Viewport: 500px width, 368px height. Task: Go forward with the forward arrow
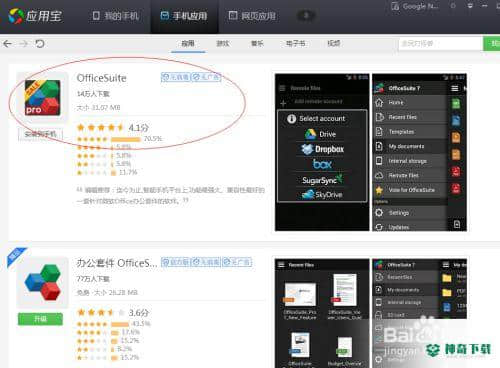click(23, 44)
